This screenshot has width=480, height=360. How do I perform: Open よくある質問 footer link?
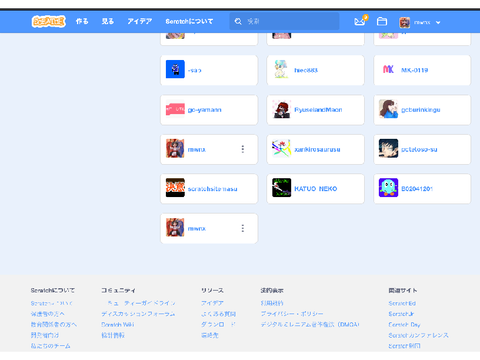[218, 314]
